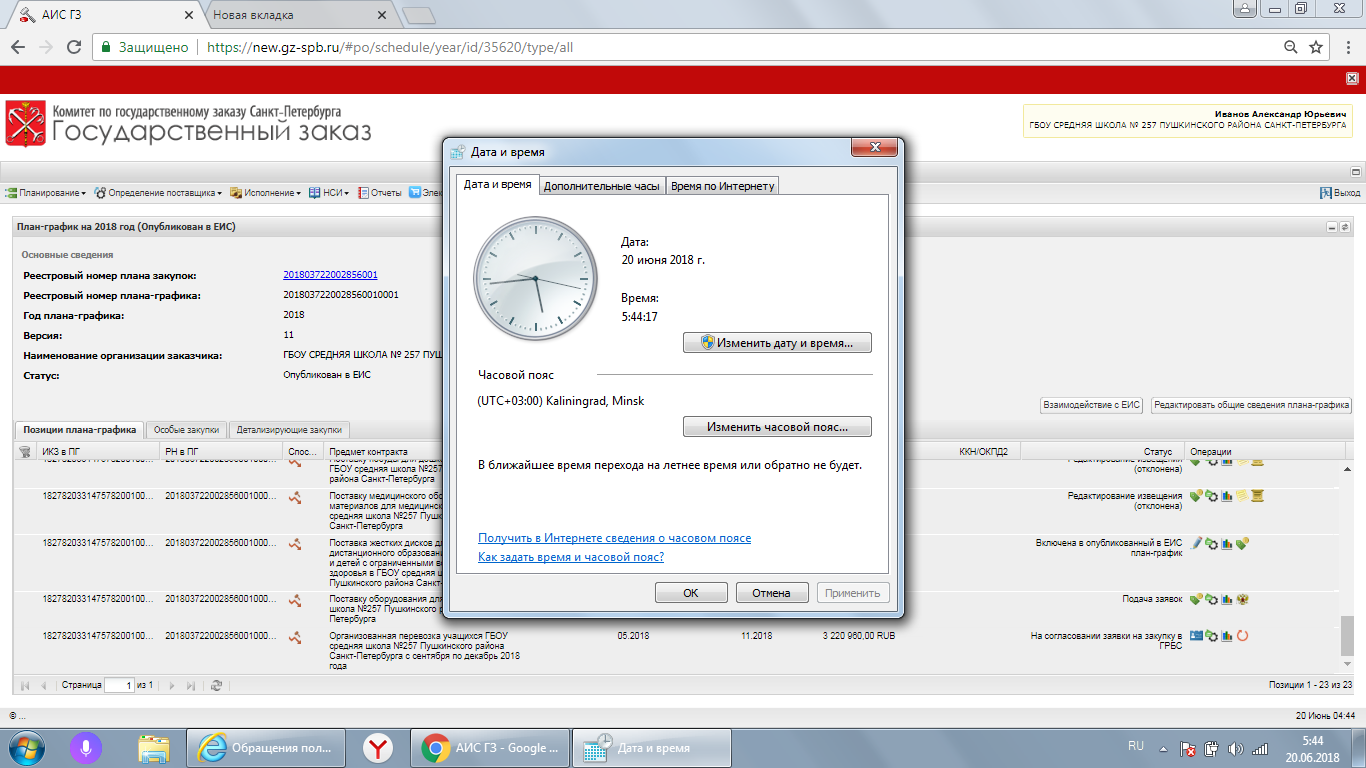Click Изменить часовой пояс button
Viewport: 1366px width, 768px height.
(x=777, y=427)
